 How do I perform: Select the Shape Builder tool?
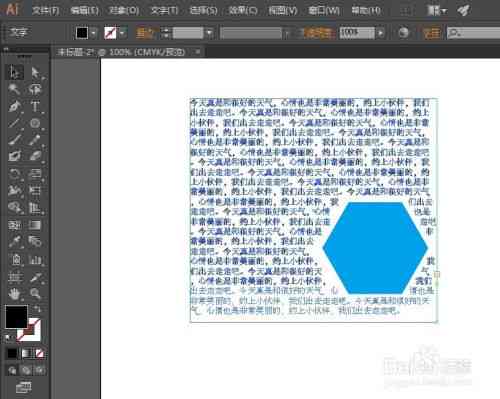tap(15, 208)
